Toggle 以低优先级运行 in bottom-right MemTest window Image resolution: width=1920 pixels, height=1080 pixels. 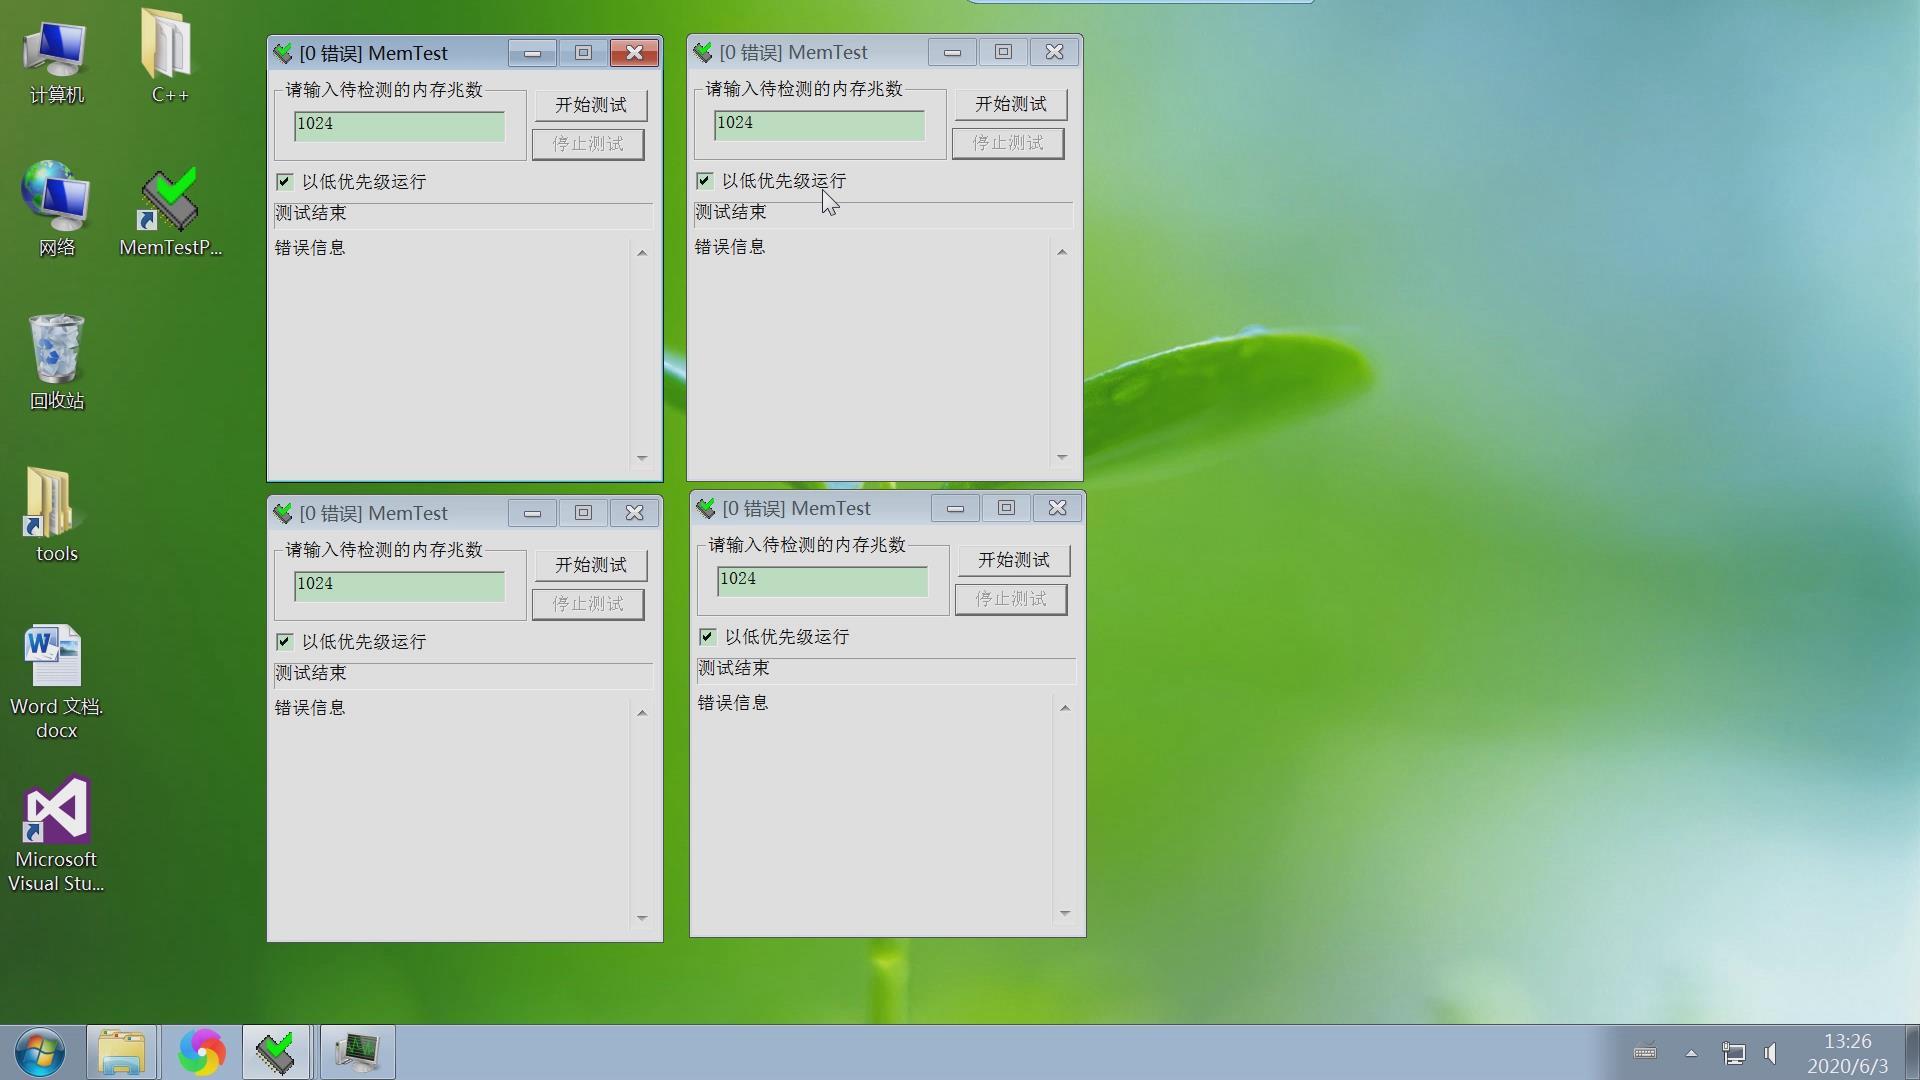tap(707, 636)
